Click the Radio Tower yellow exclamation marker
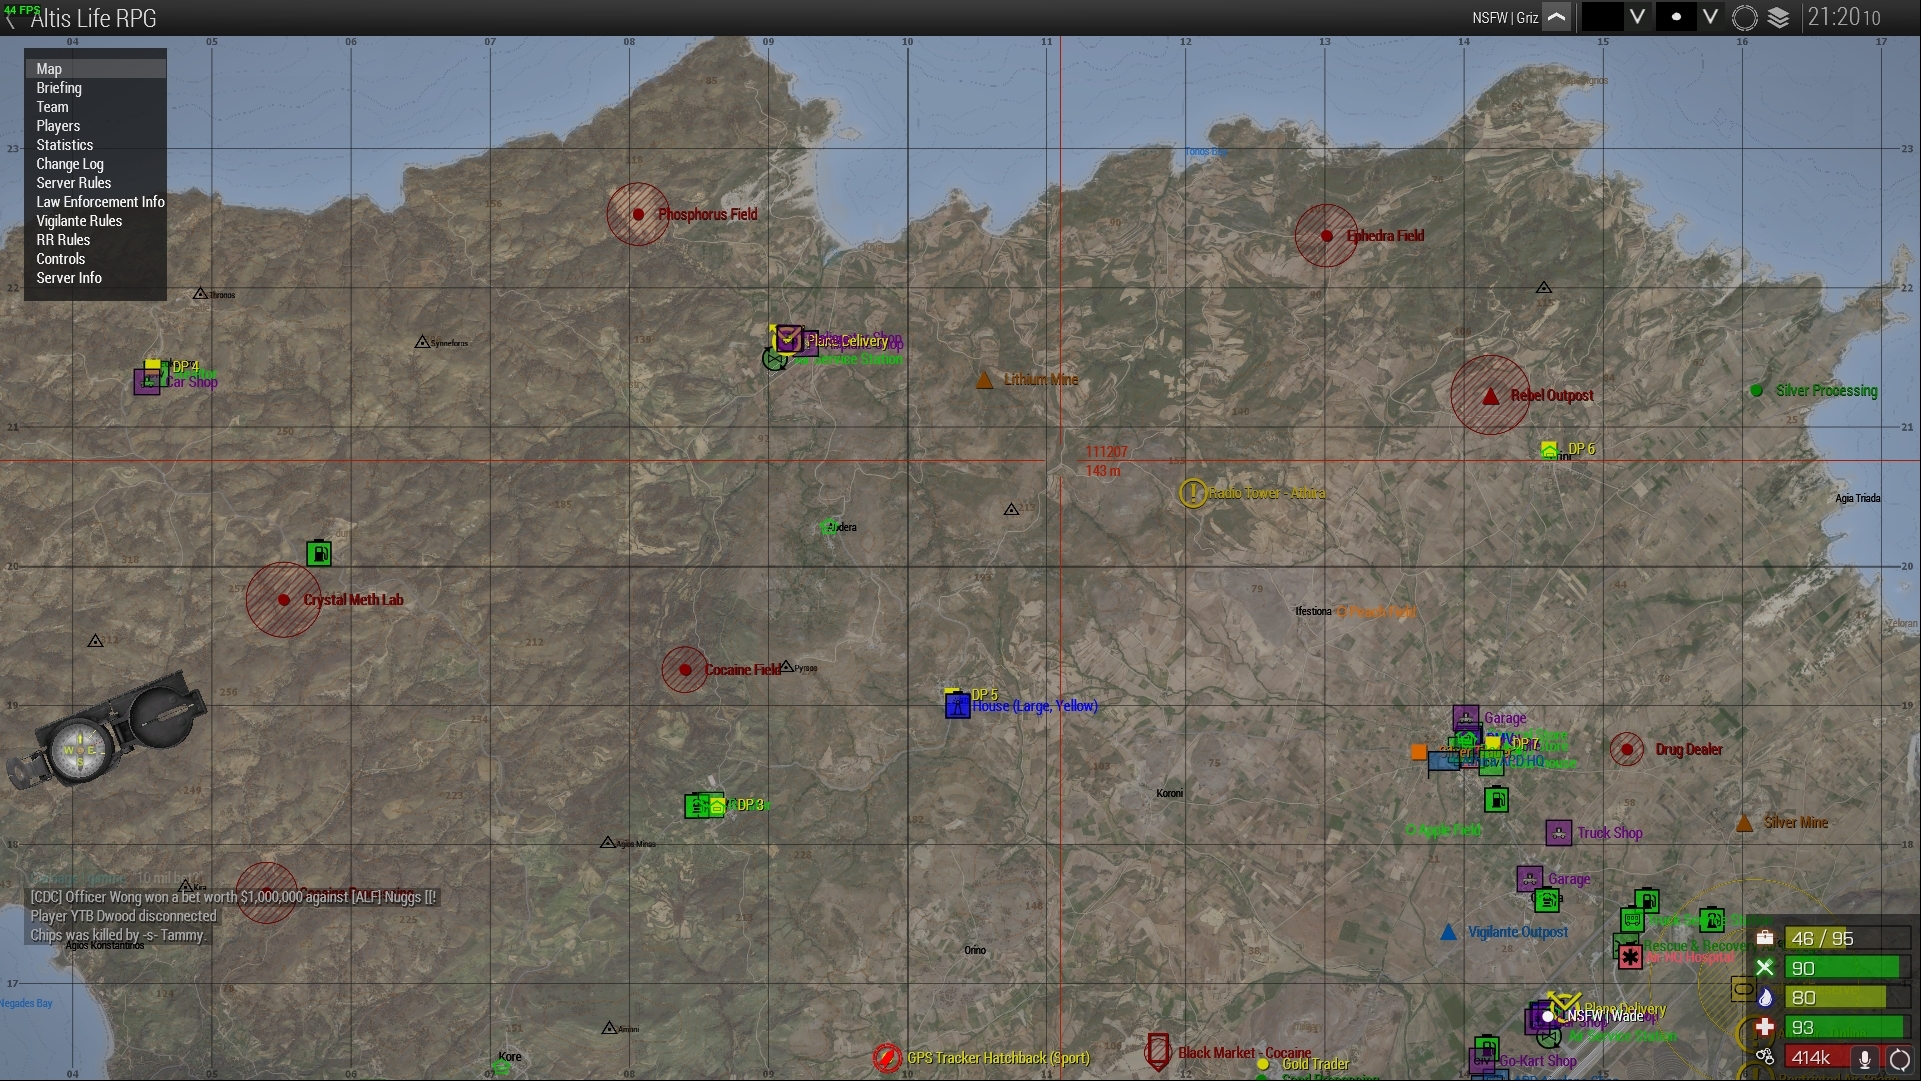The width and height of the screenshot is (1921, 1081). [x=1192, y=493]
